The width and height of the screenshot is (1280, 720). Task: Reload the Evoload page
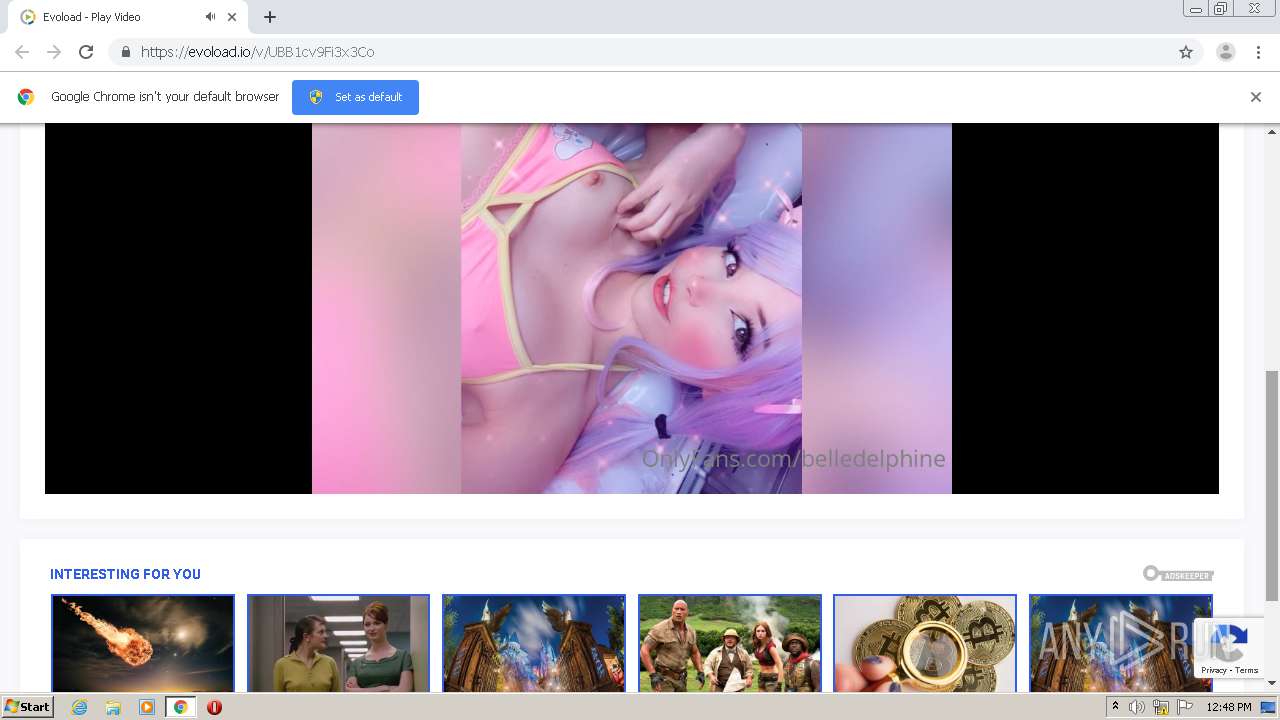point(86,52)
